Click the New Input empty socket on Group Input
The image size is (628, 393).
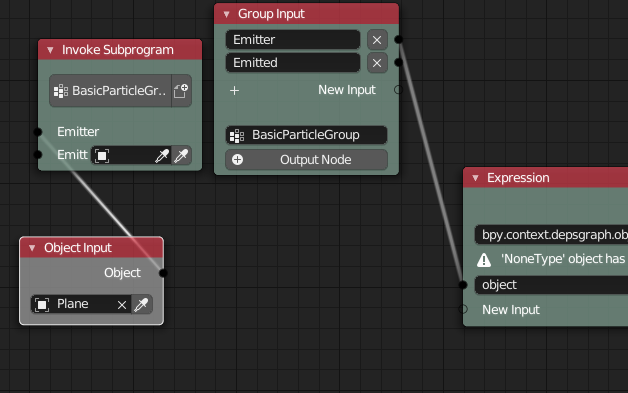pyautogui.click(x=399, y=89)
